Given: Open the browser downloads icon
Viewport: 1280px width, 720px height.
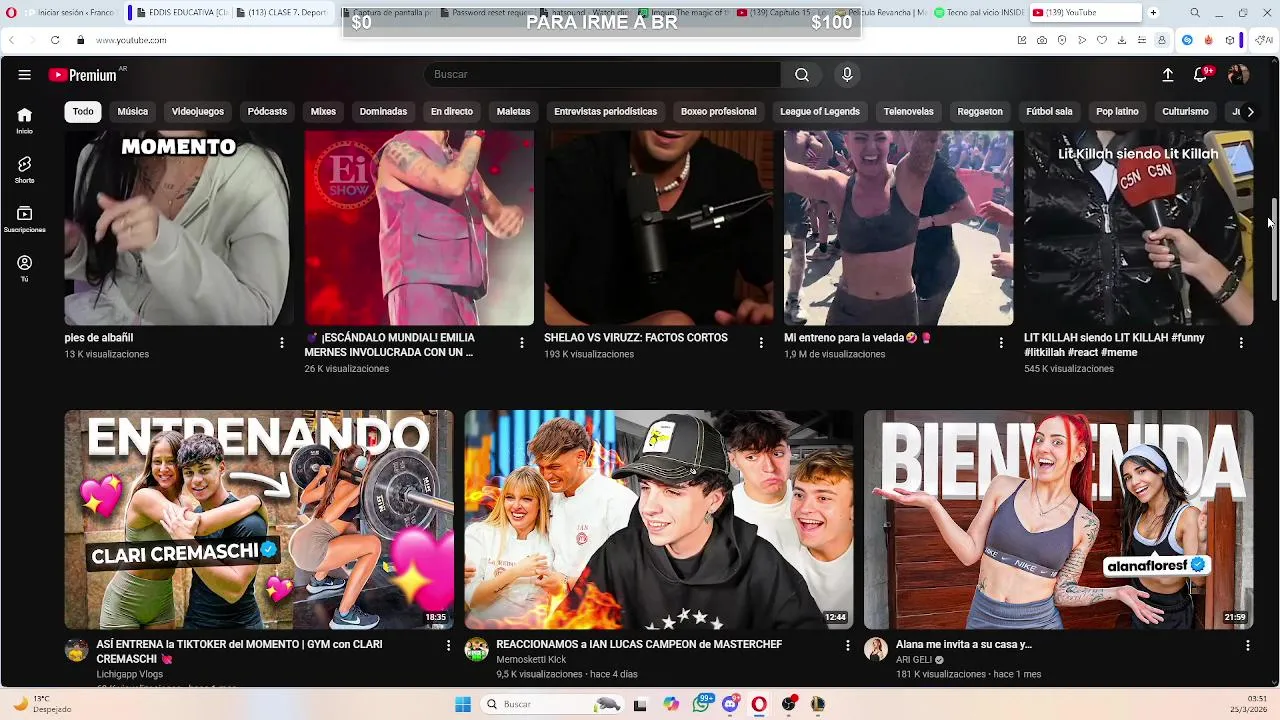Looking at the screenshot, I should click(x=1122, y=40).
